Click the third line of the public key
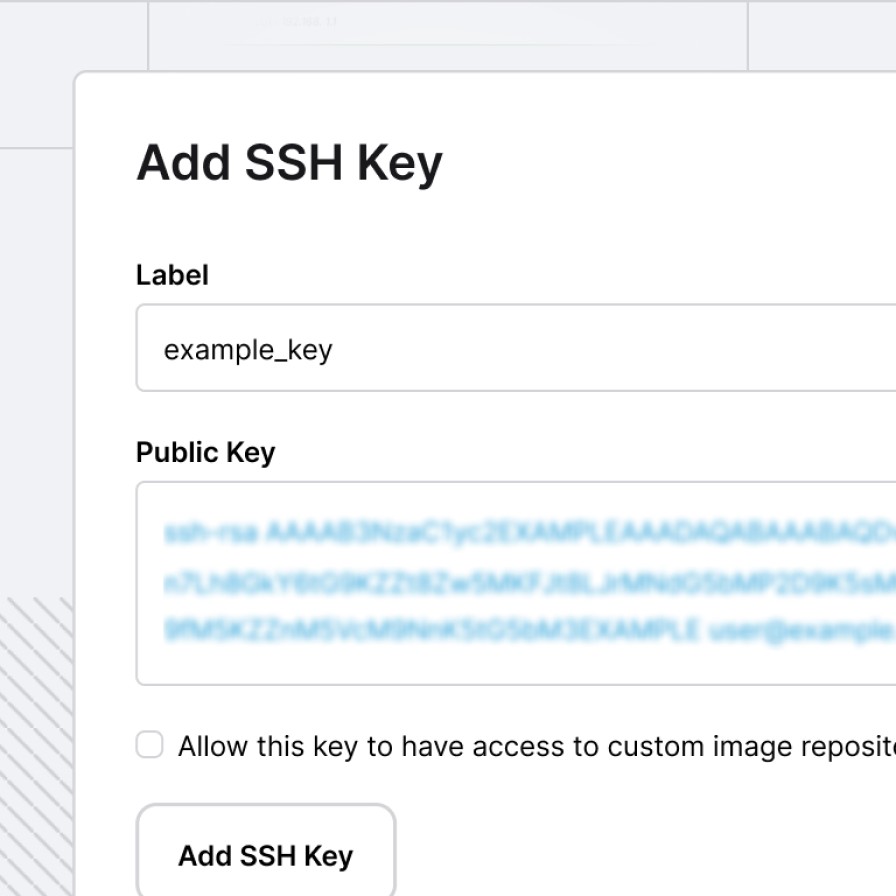Screen dimensions: 896x896 430,631
